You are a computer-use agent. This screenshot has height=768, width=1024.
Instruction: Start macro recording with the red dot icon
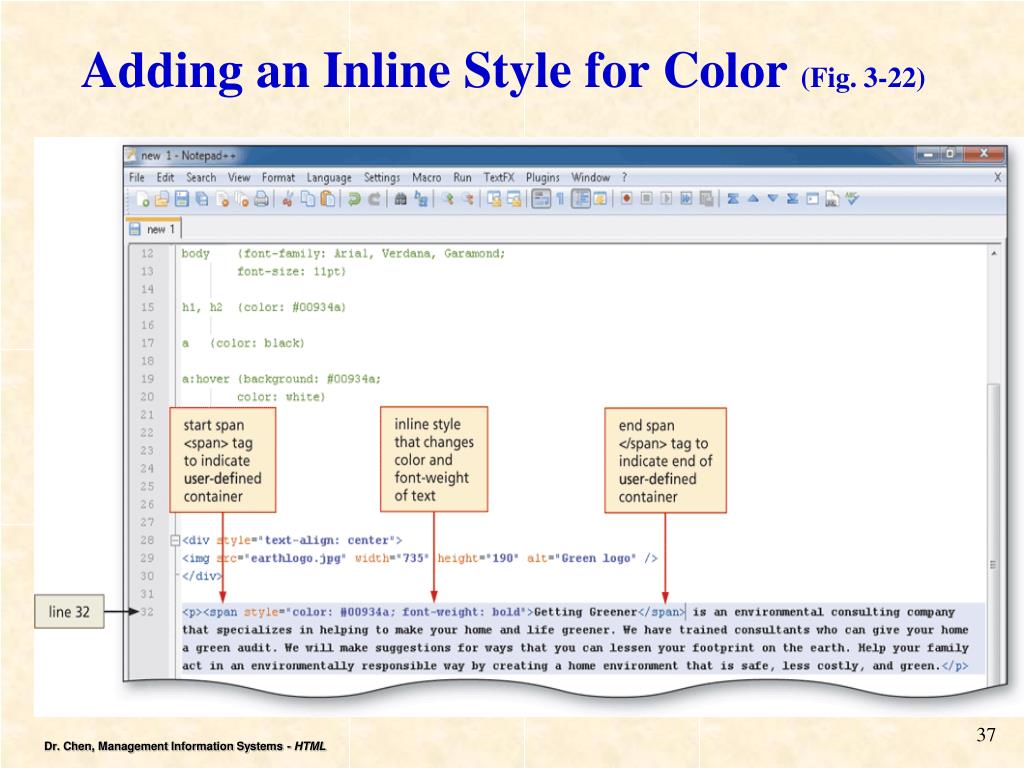(627, 198)
